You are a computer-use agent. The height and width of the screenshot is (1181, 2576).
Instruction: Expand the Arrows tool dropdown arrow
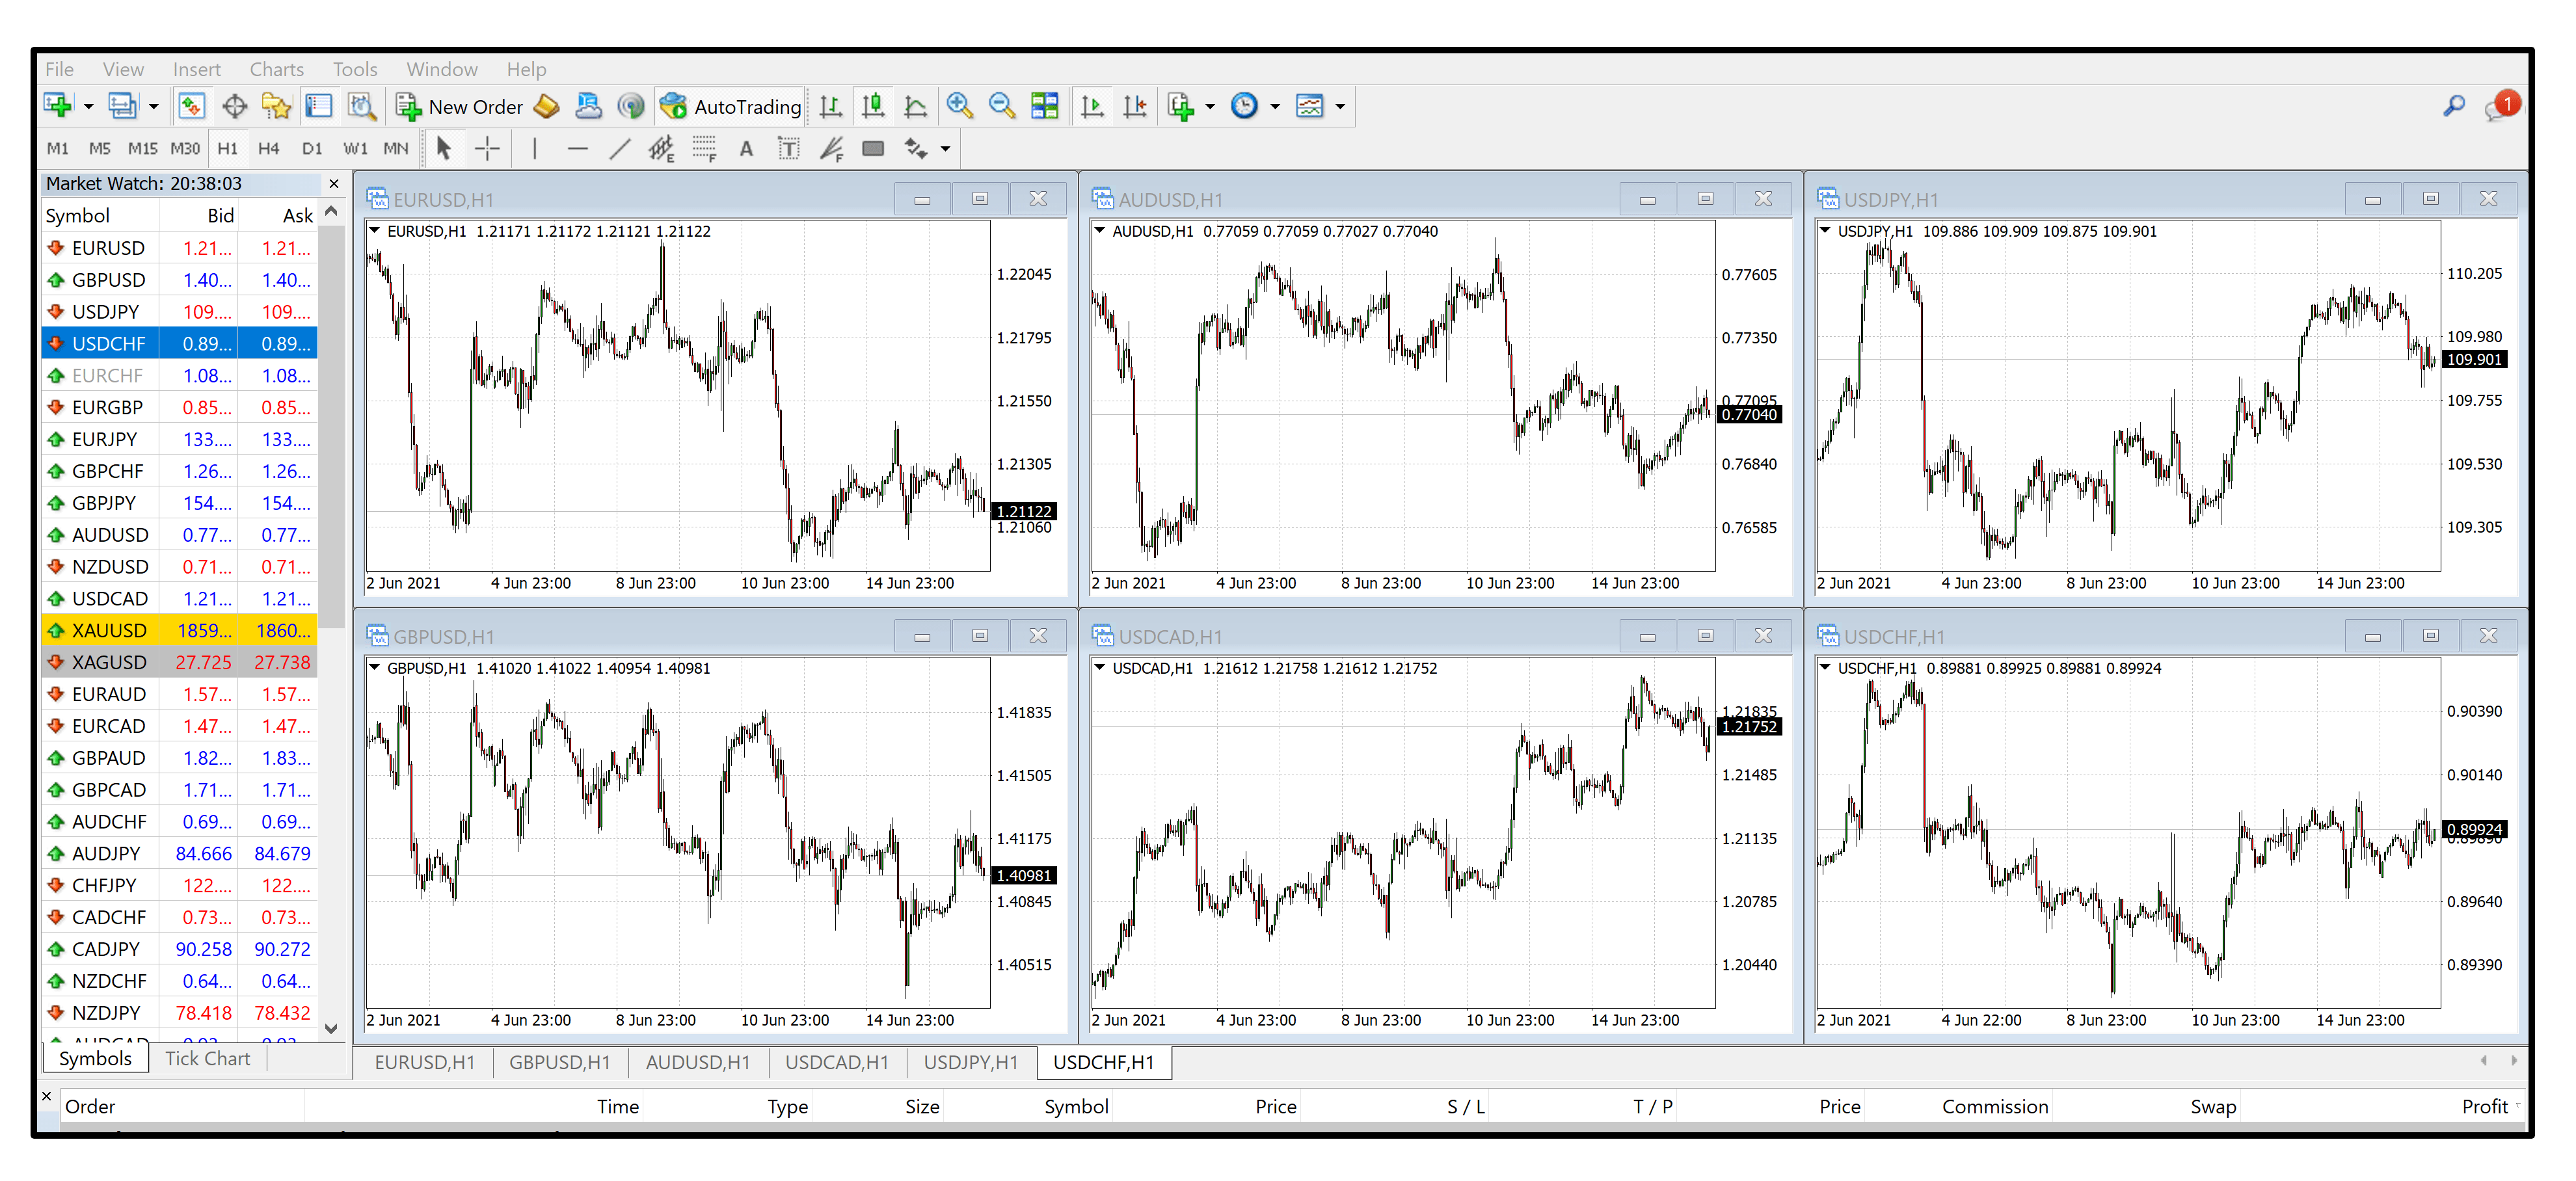pos(945,149)
